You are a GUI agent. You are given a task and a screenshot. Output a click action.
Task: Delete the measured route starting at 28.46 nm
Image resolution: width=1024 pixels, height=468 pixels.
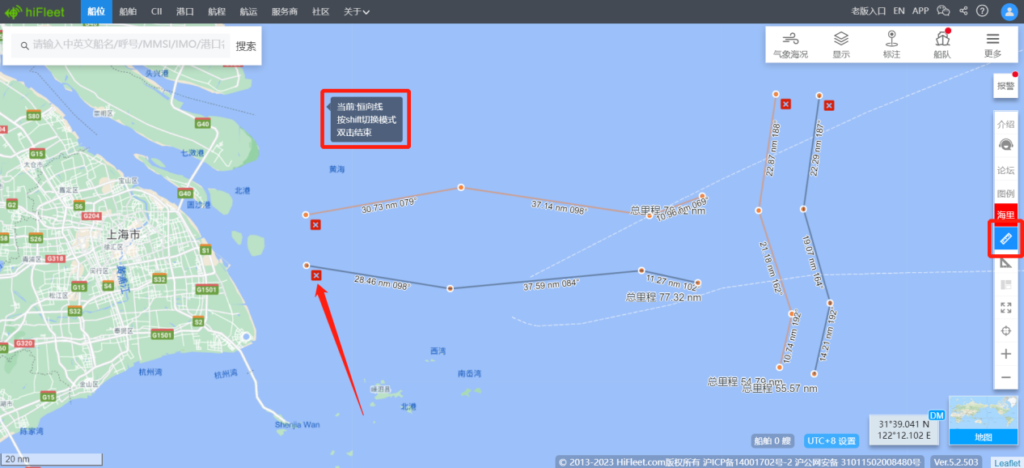[316, 275]
